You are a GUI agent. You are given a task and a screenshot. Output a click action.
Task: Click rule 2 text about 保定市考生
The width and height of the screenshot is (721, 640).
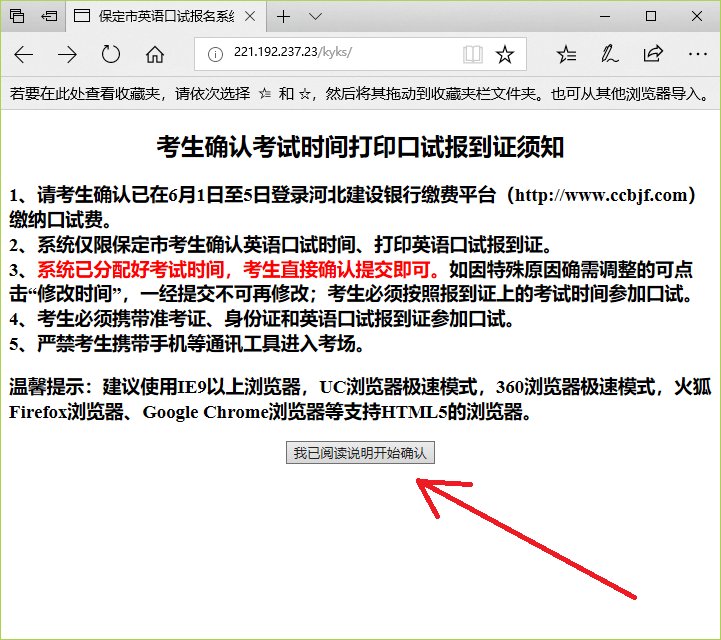[x=280, y=244]
